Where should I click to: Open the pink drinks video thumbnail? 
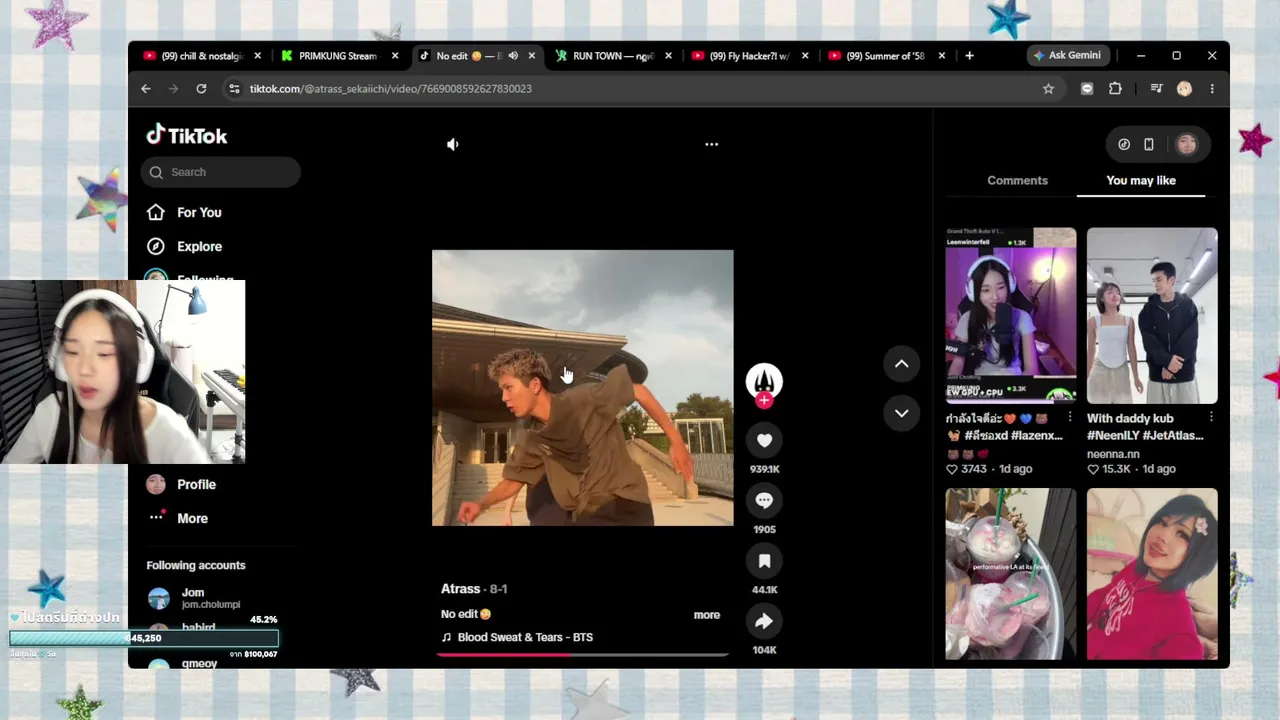click(x=1011, y=574)
